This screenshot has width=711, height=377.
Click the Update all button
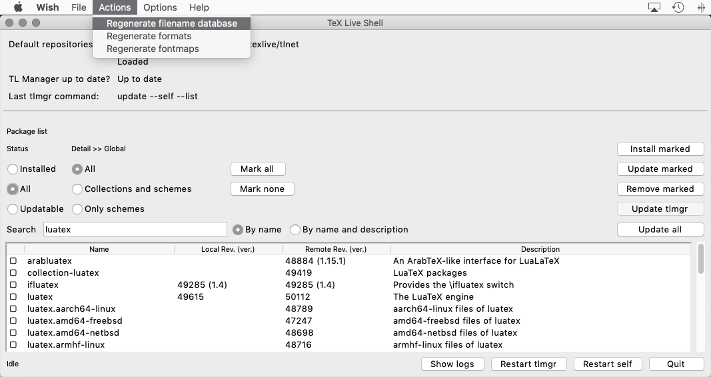click(660, 230)
